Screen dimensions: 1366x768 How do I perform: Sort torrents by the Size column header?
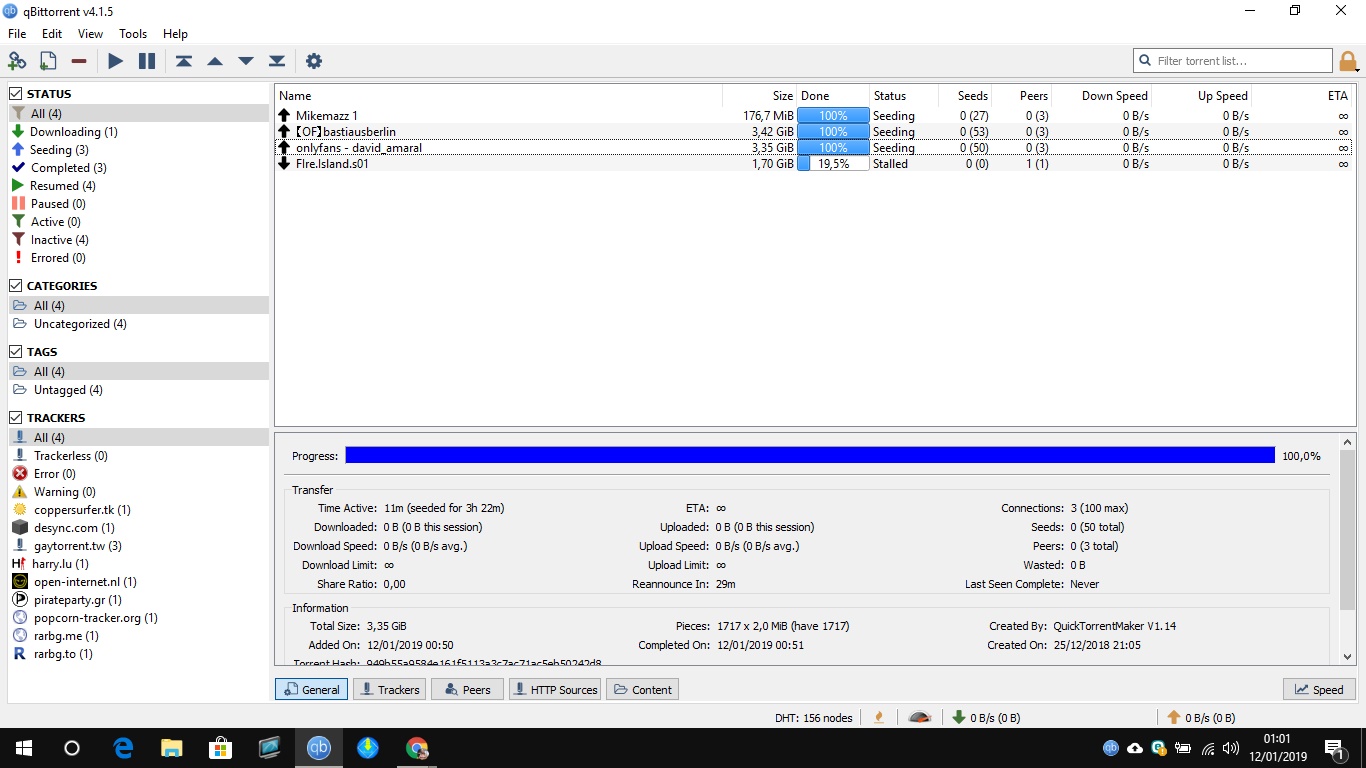click(x=782, y=96)
